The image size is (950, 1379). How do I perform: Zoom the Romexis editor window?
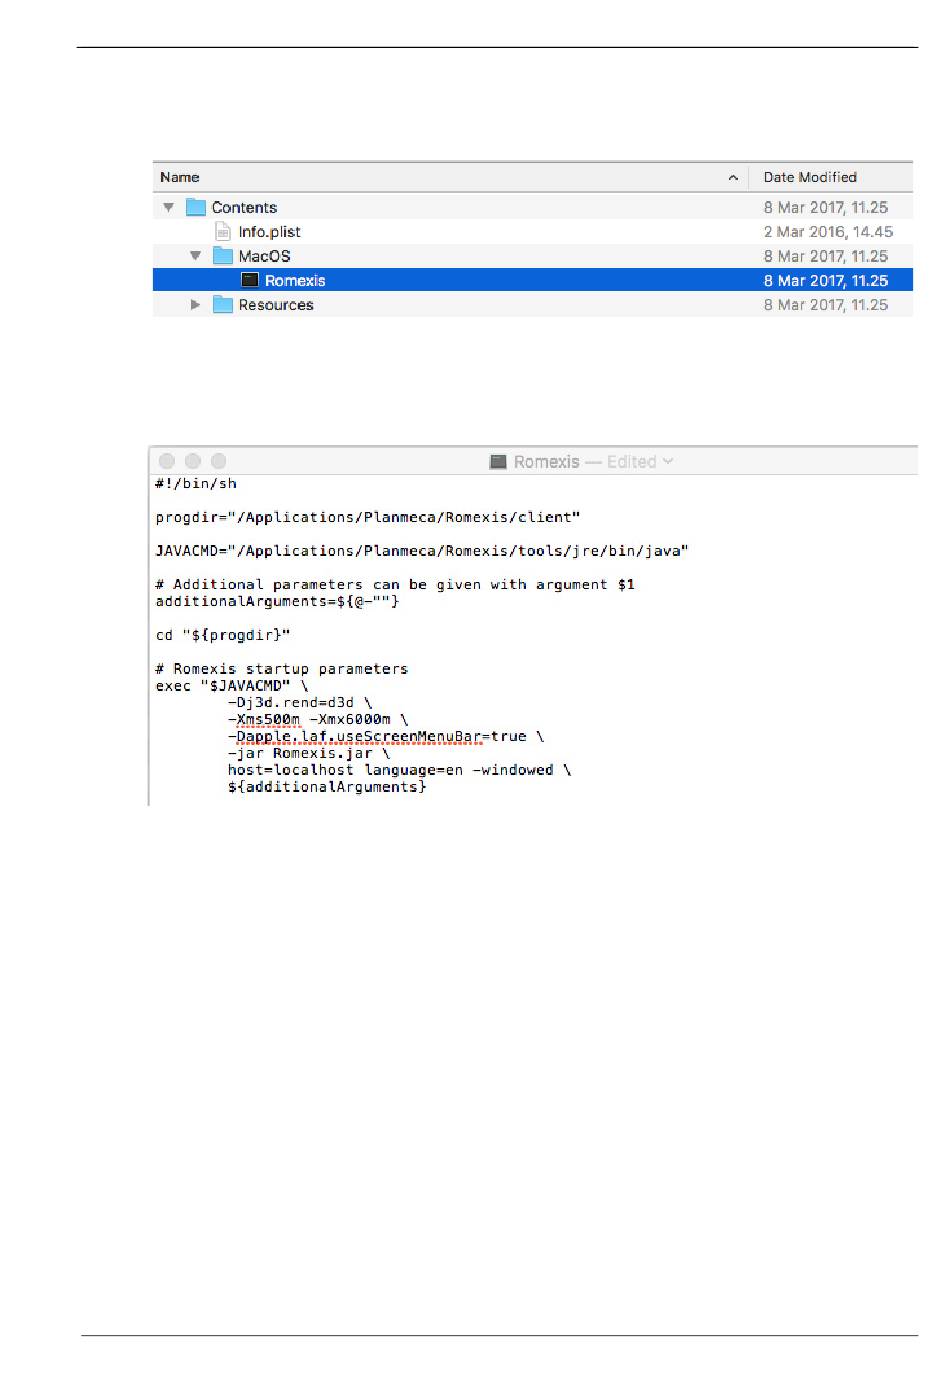point(219,461)
